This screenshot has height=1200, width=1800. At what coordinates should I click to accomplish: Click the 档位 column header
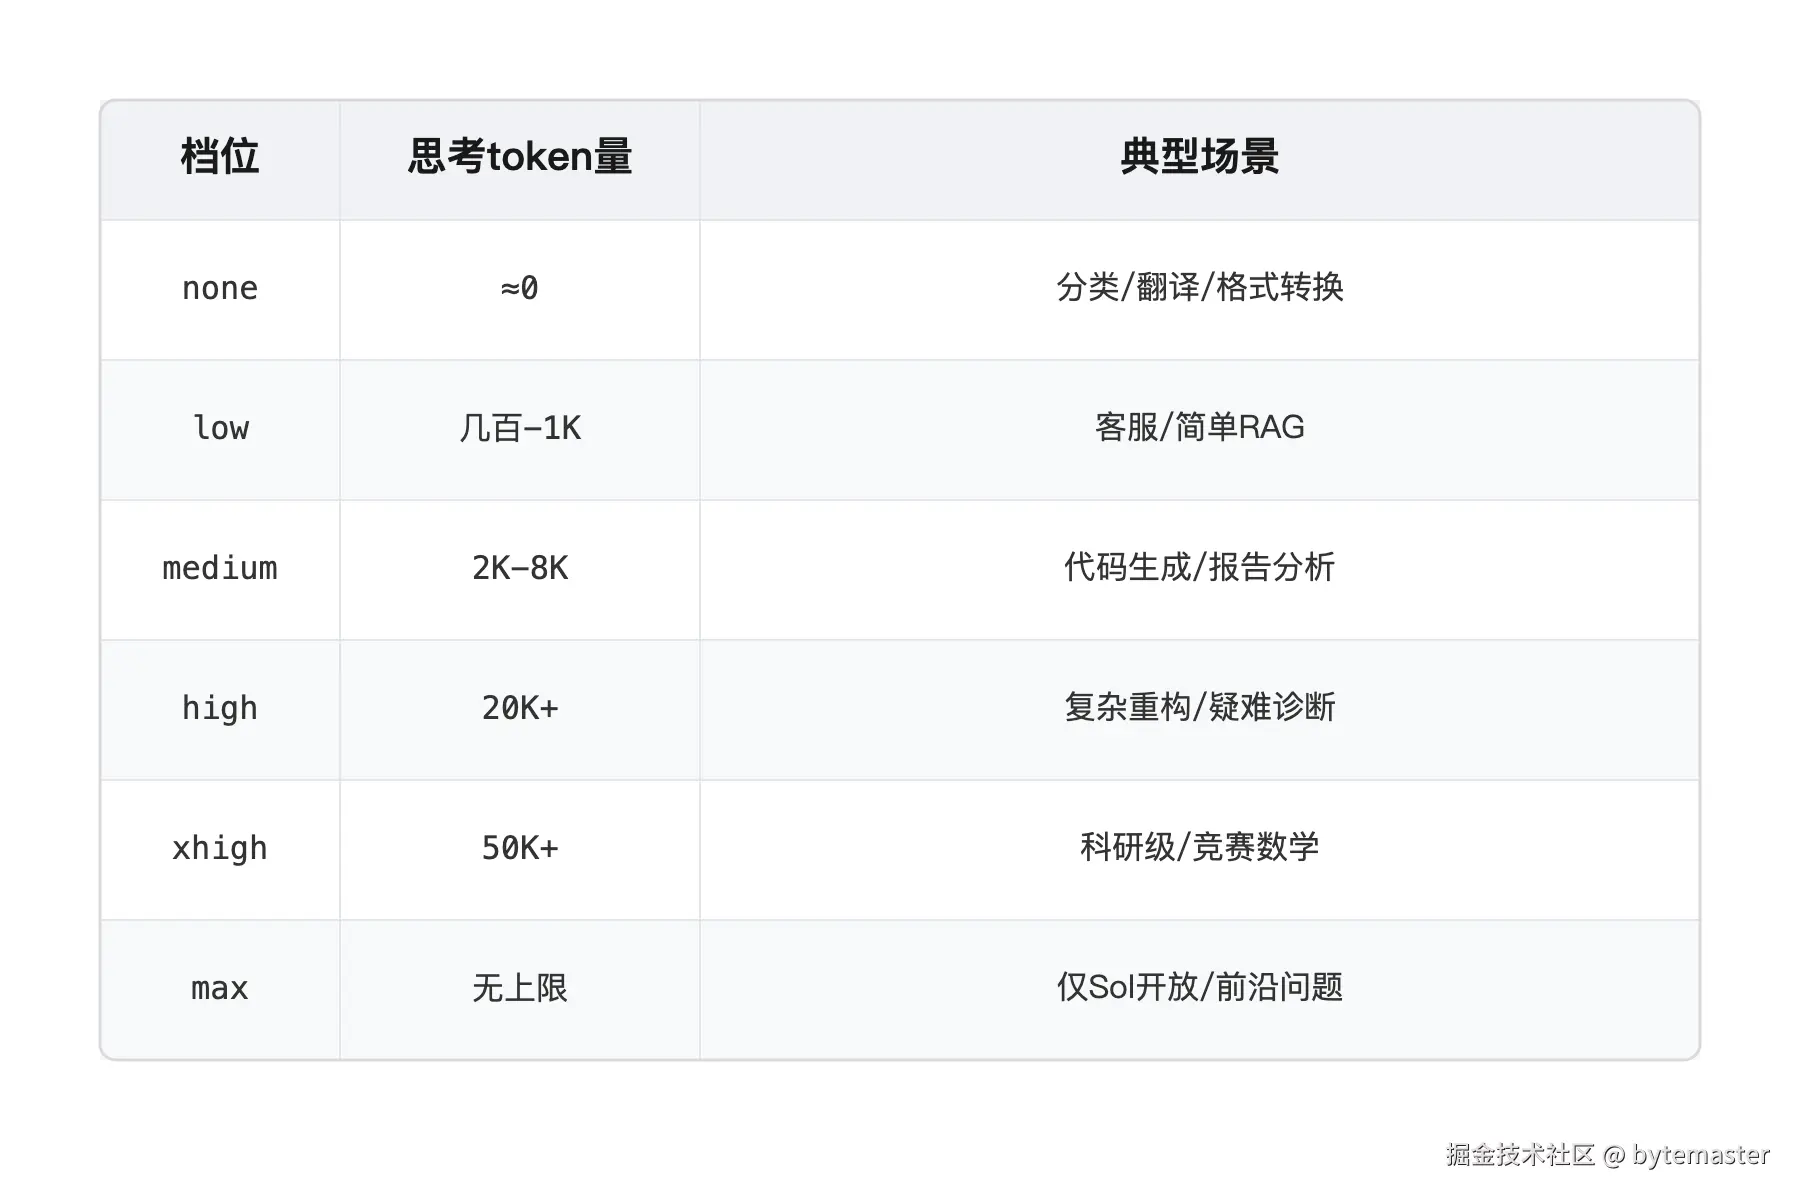click(220, 157)
